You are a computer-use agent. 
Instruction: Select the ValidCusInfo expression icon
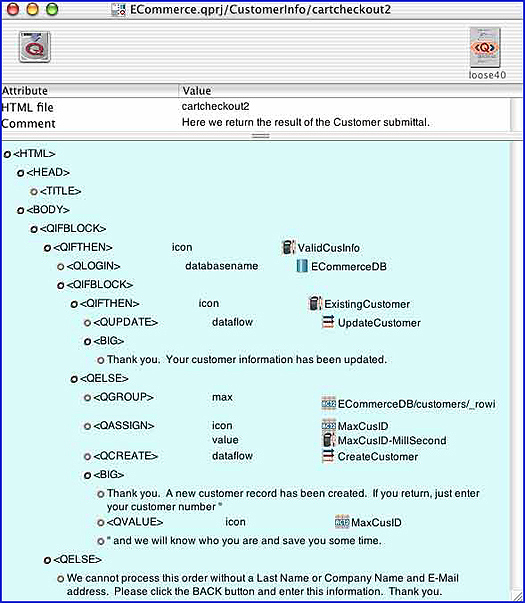click(x=288, y=247)
